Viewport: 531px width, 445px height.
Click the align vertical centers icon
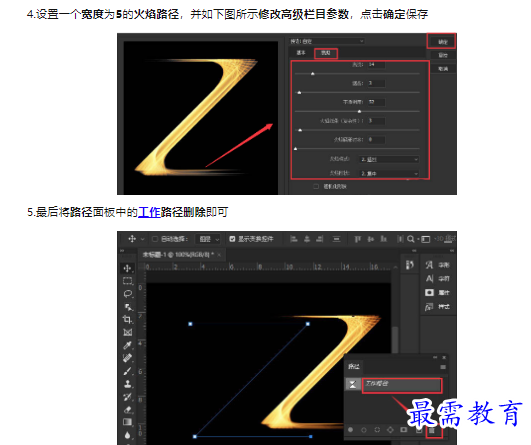click(x=370, y=239)
